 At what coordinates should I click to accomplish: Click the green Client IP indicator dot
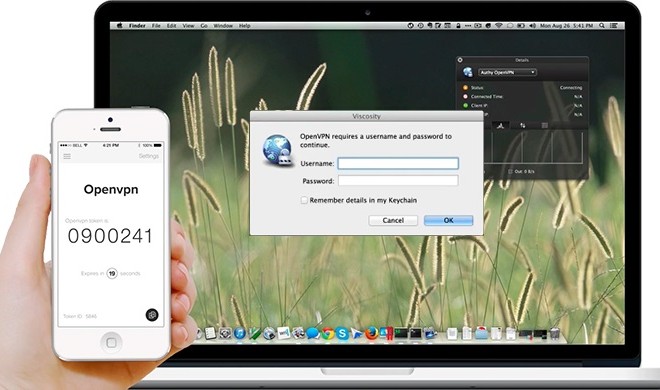pos(465,105)
